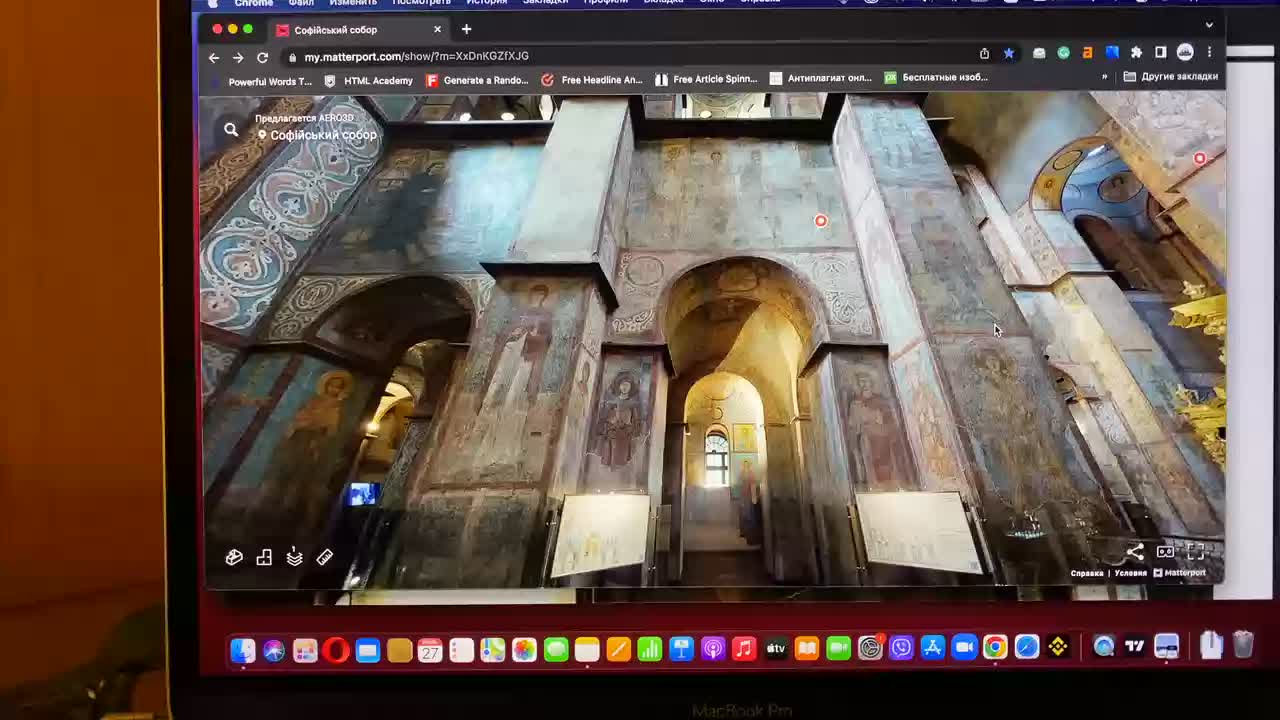Open the Условия terms link
Screen dimensions: 1280x720
1130,573
